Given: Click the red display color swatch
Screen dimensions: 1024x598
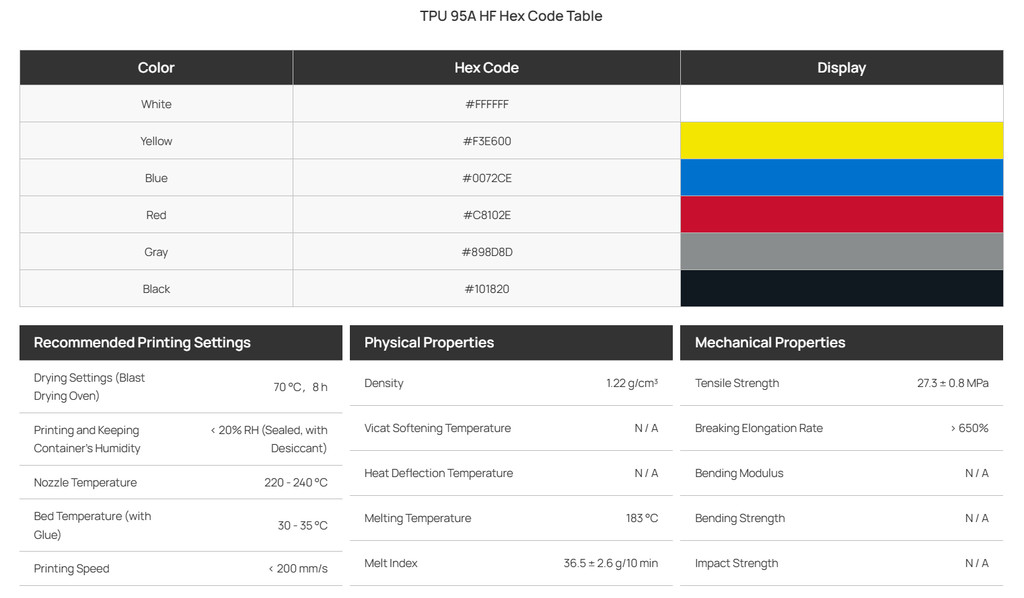Looking at the screenshot, I should click(841, 214).
